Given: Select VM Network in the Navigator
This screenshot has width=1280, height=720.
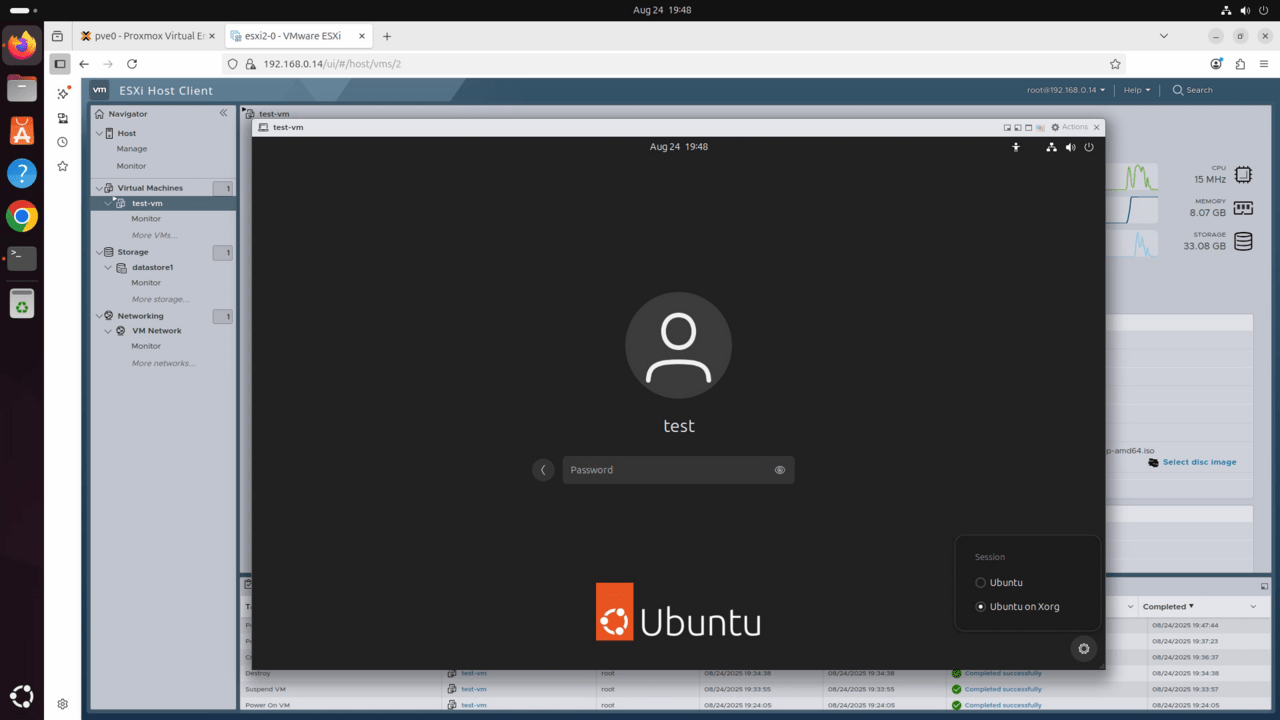Looking at the screenshot, I should [x=157, y=331].
